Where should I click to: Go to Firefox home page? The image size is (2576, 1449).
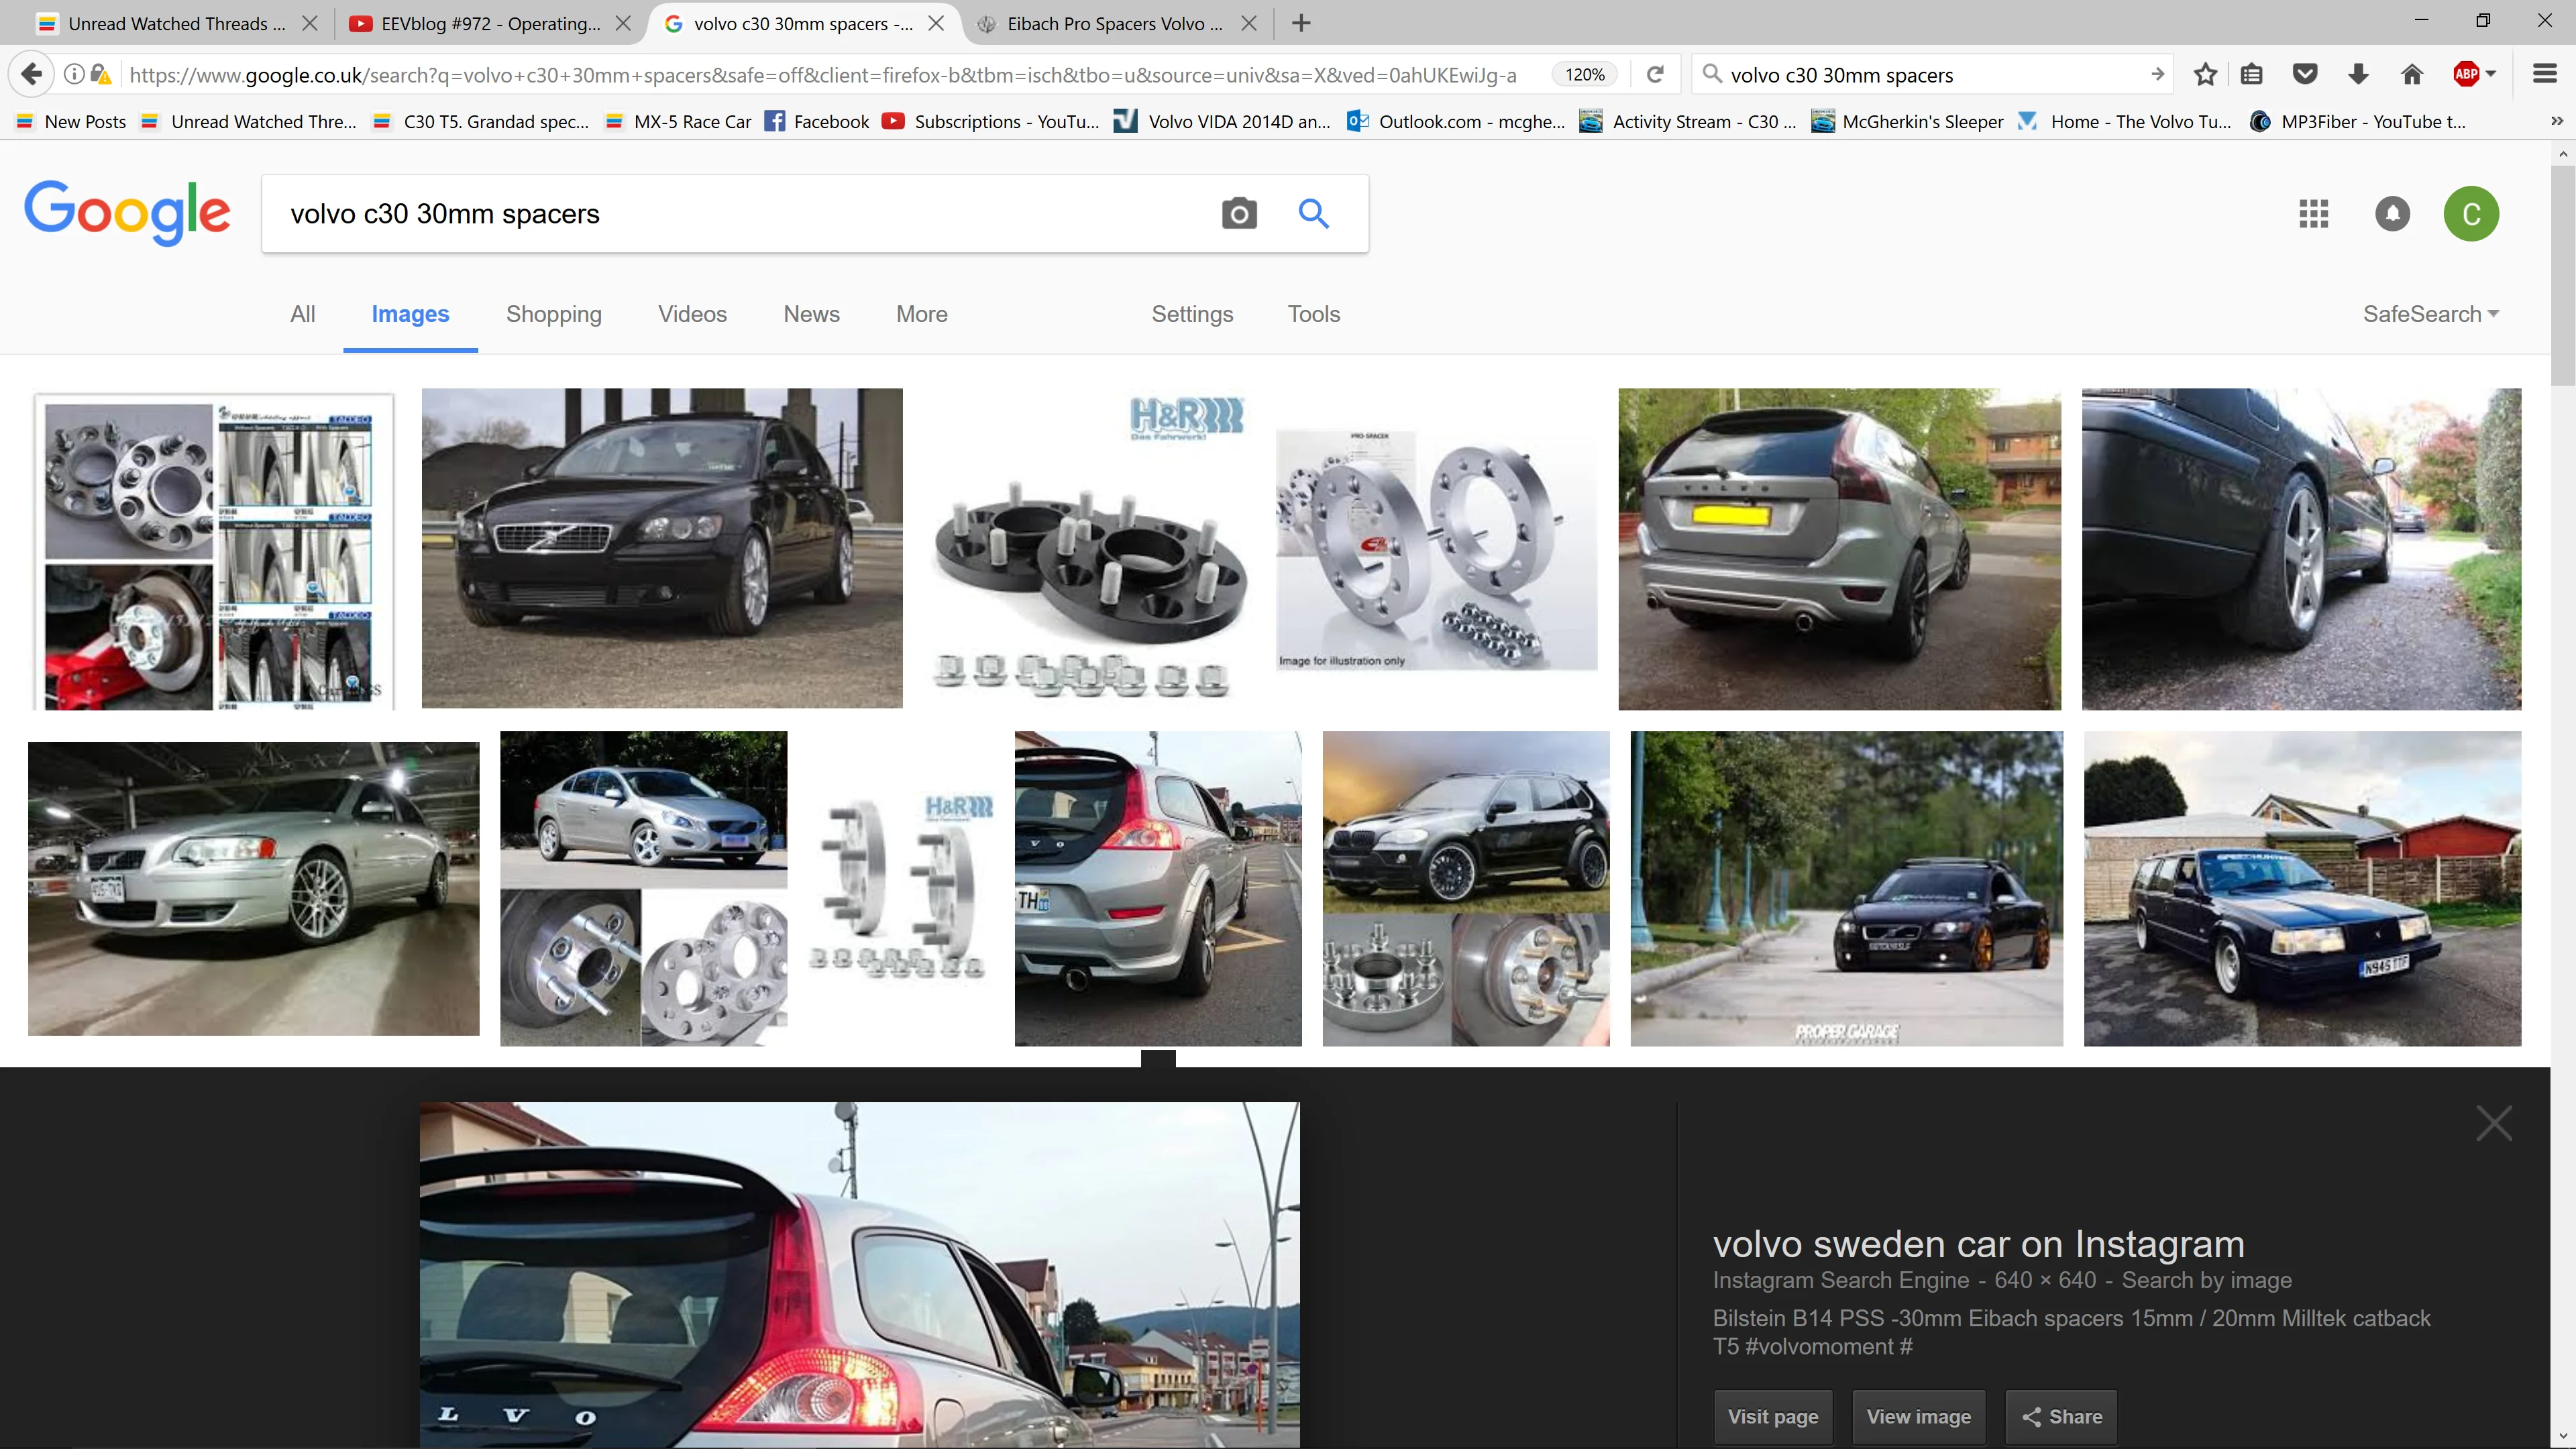[2411, 74]
